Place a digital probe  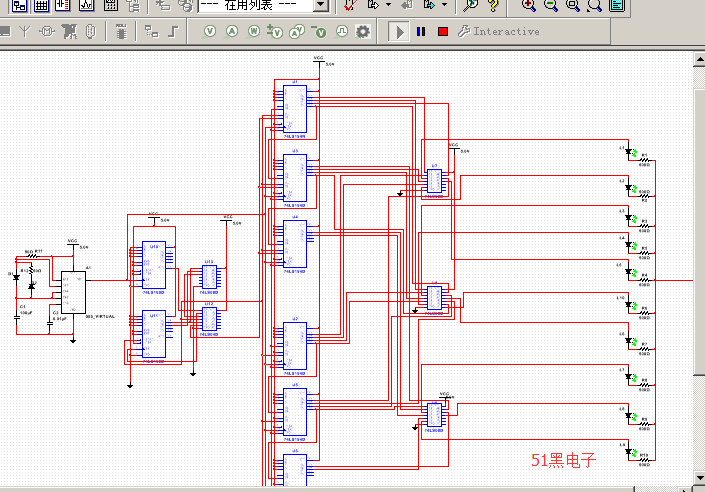click(342, 31)
